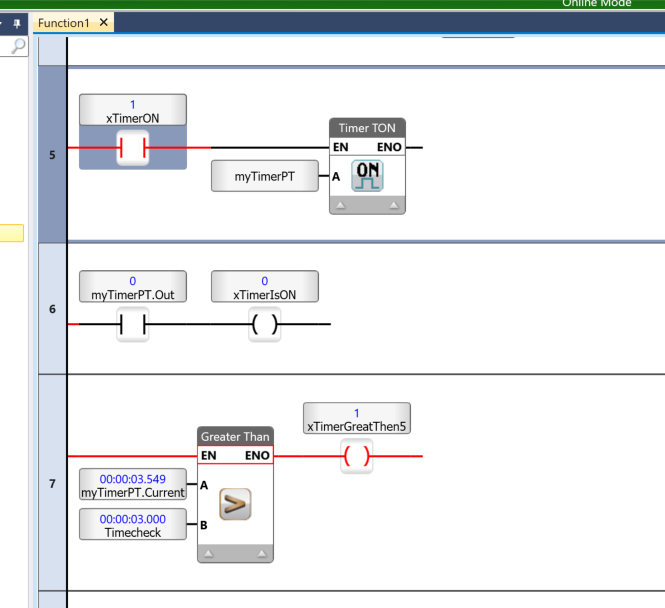Screen dimensions: 665x608
Task: Expand Greater Than block's left bottom arrow
Action: tap(208, 552)
